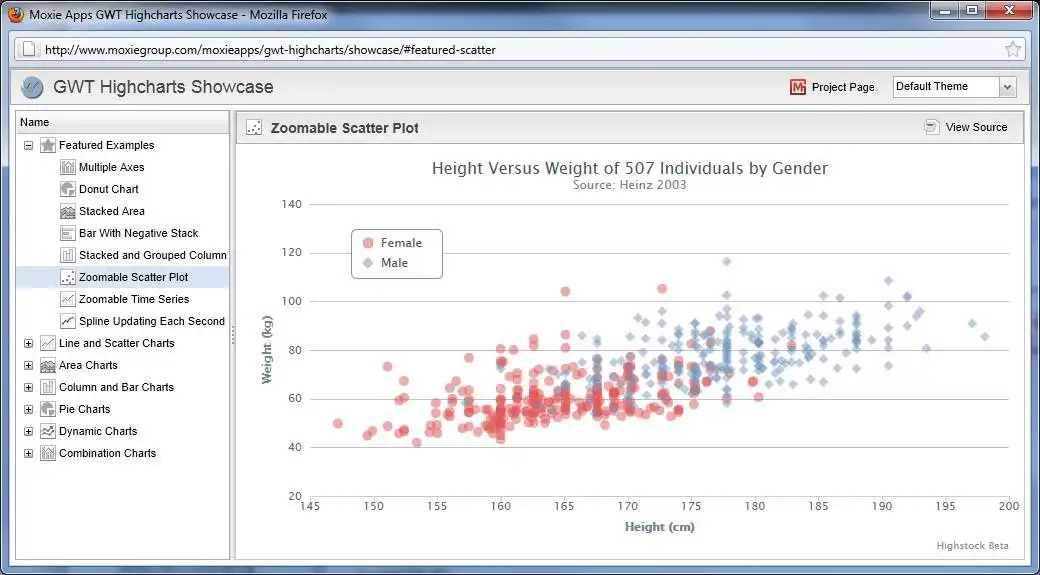
Task: Click the Featured Examples label
Action: tap(107, 145)
